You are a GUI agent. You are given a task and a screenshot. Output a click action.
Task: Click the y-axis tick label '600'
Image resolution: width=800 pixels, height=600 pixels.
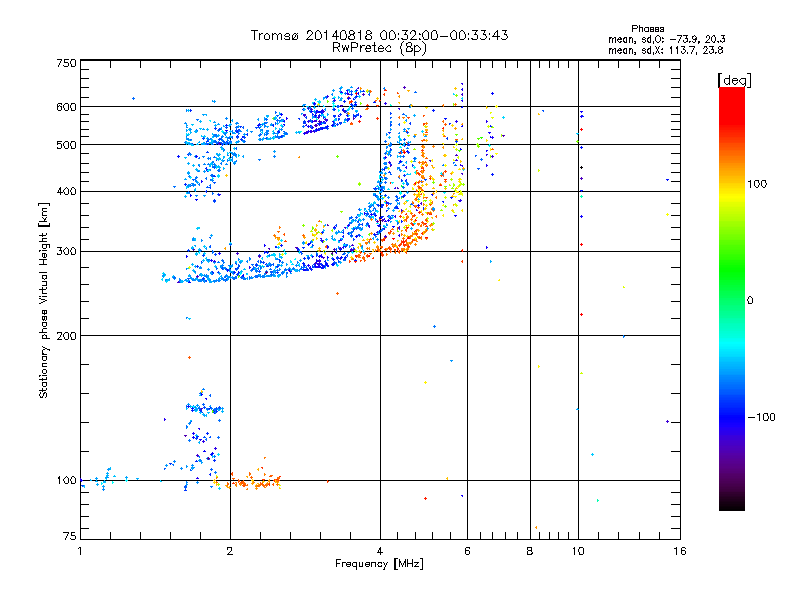click(x=67, y=107)
